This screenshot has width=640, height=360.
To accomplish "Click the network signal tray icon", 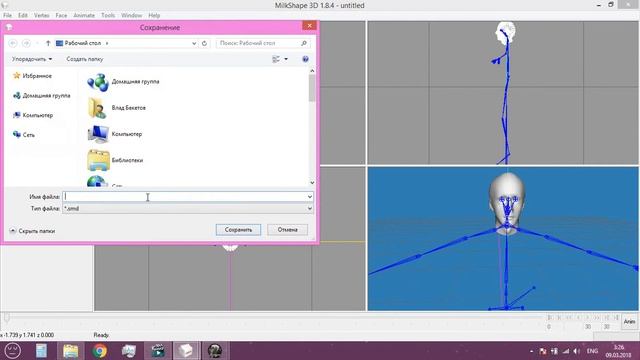I will point(565,351).
